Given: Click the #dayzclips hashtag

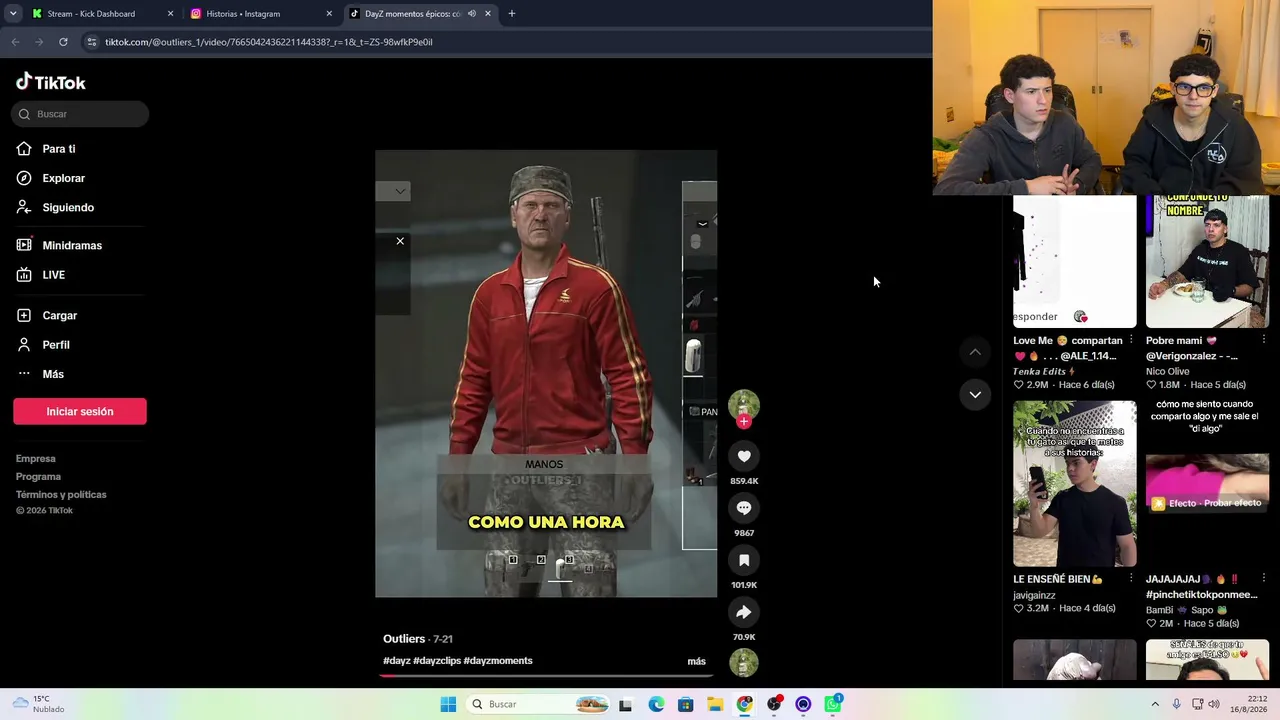Looking at the screenshot, I should (437, 661).
